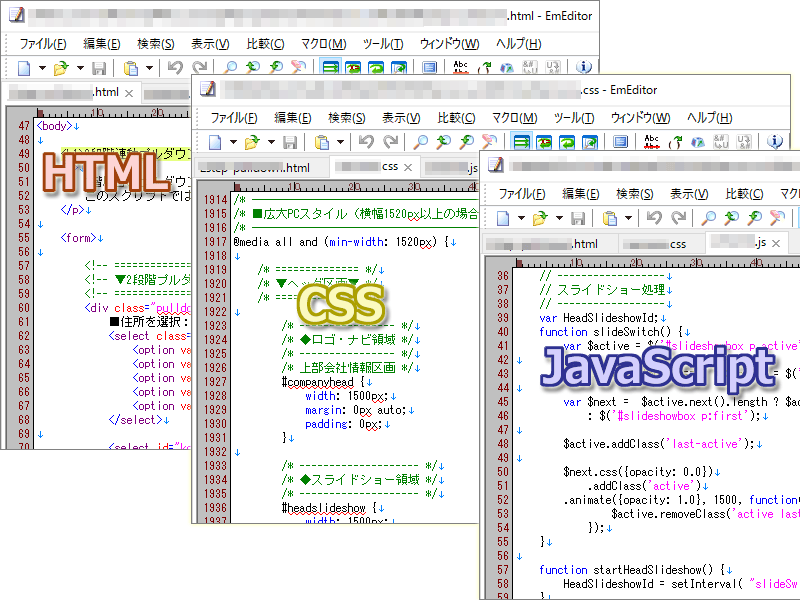Click Open folder icon in CSS window
The height and width of the screenshot is (600, 800).
click(x=252, y=142)
